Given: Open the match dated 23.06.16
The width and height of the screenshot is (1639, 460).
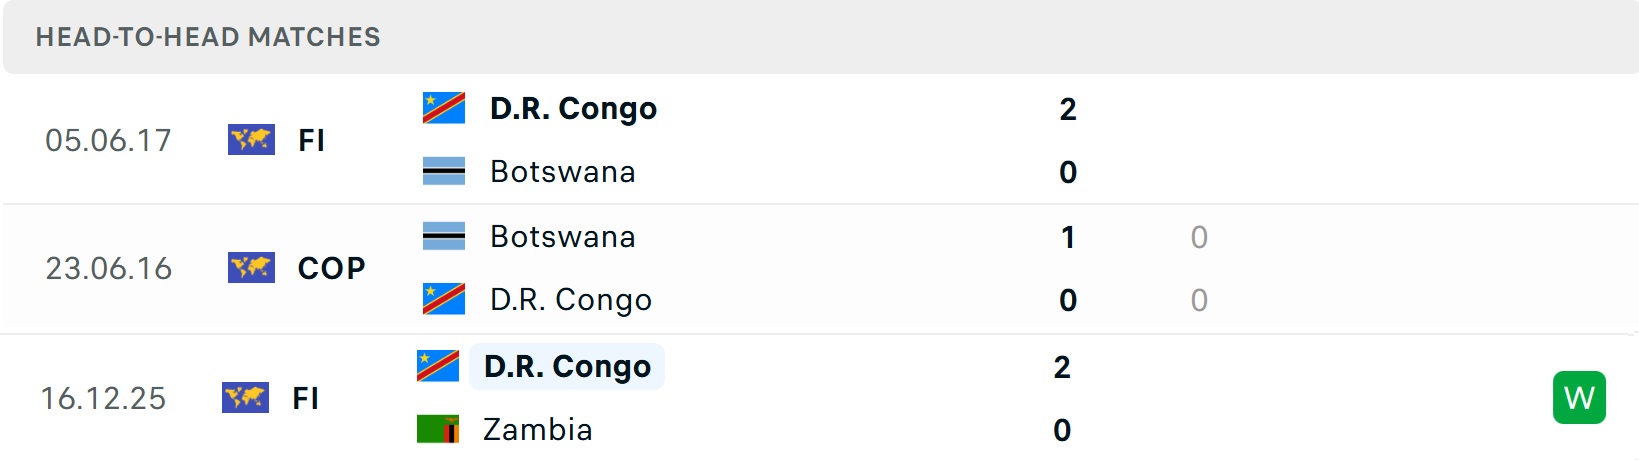Looking at the screenshot, I should [x=108, y=268].
